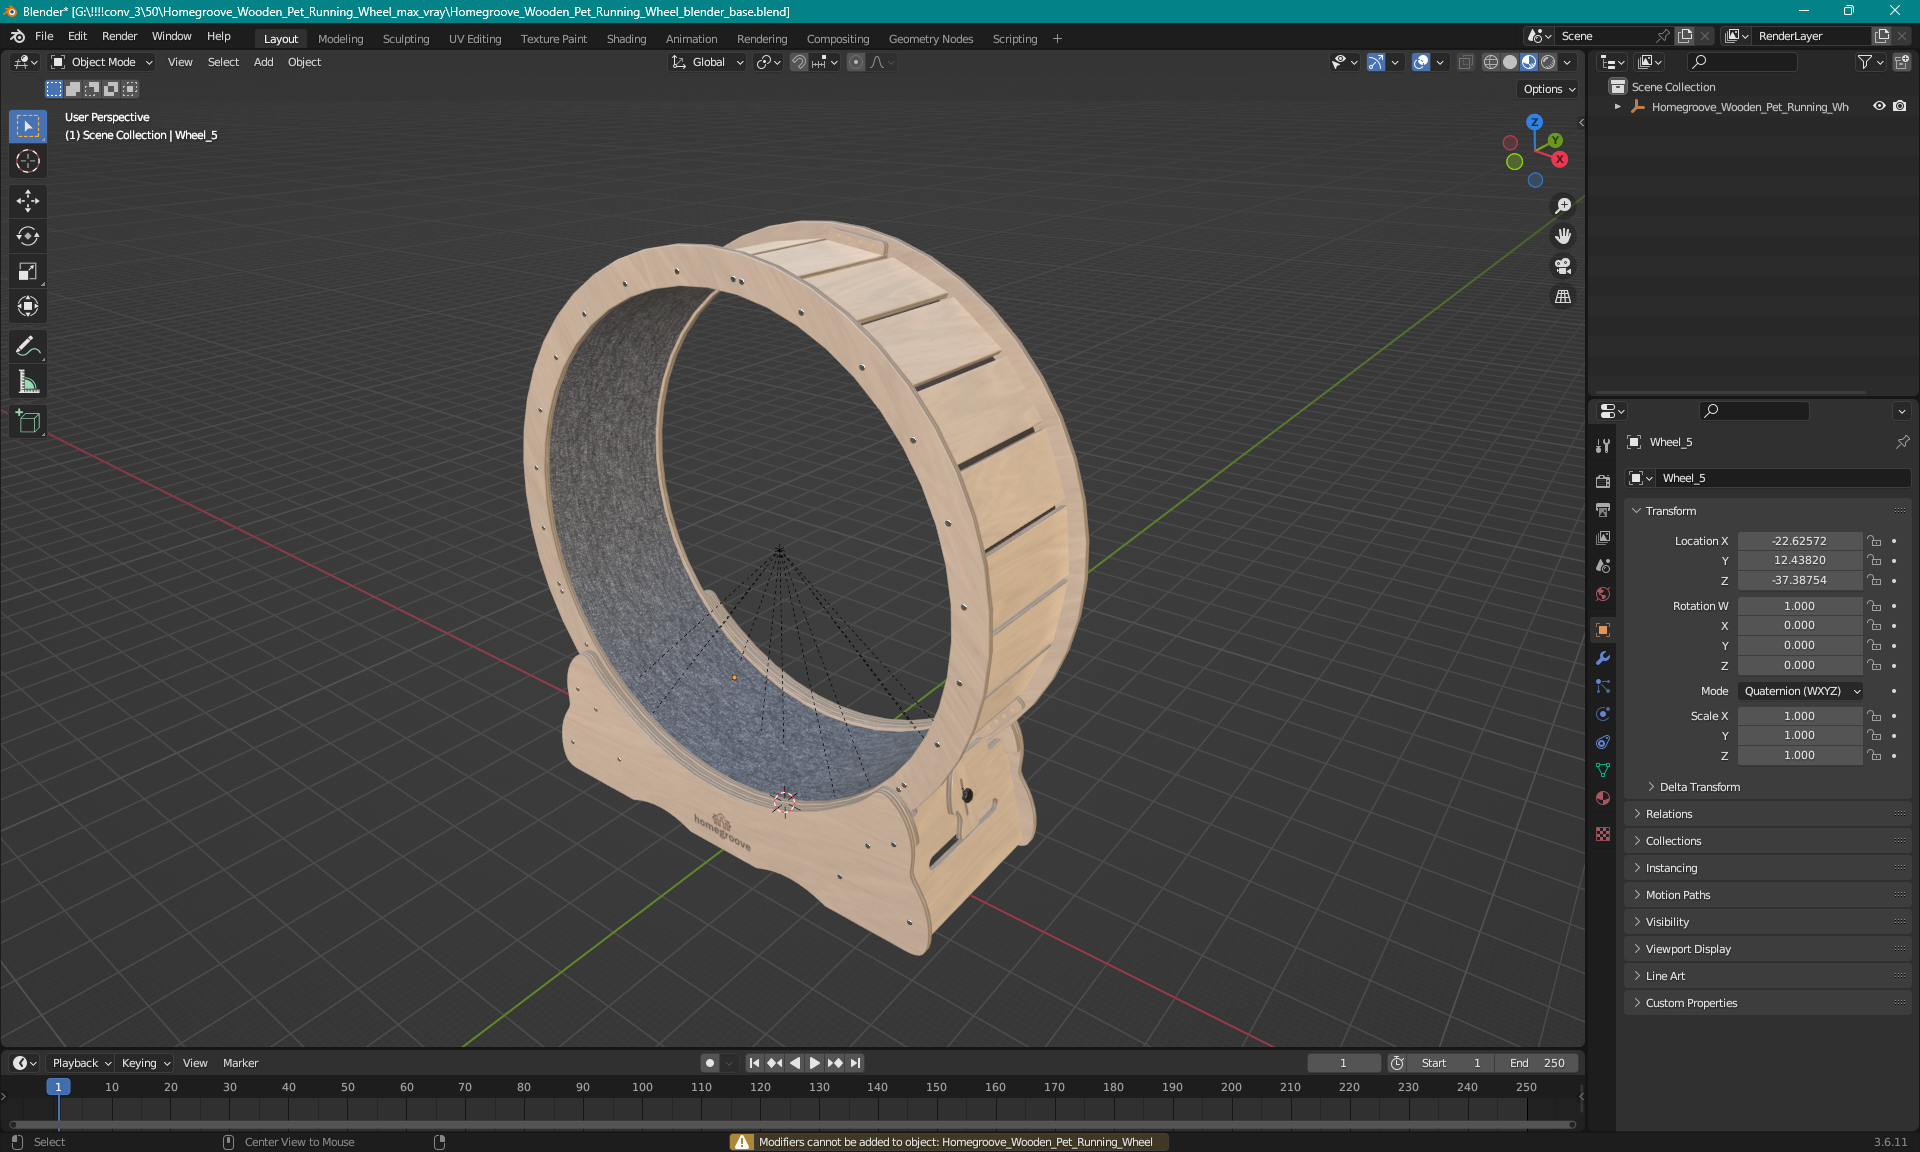Select the Measure tool

click(x=28, y=382)
